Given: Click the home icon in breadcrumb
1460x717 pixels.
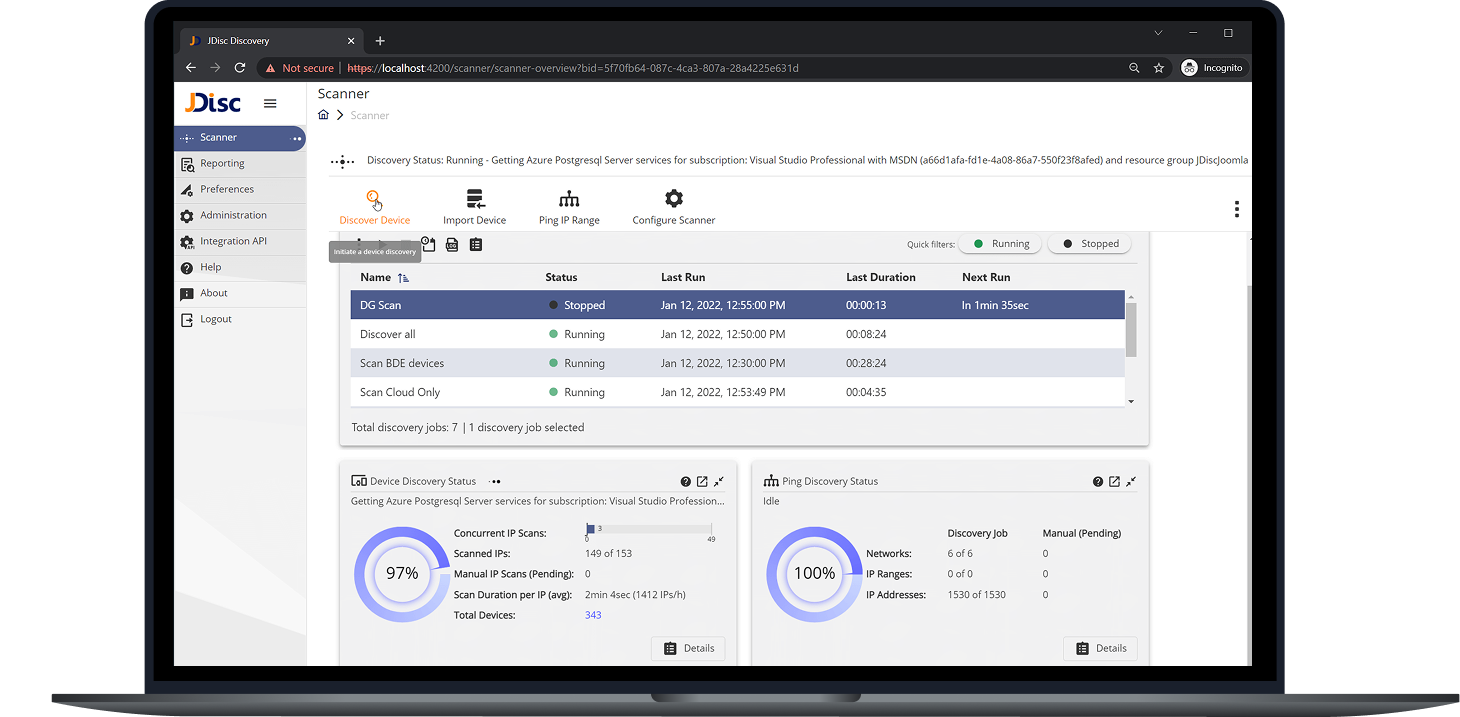Looking at the screenshot, I should pos(323,115).
